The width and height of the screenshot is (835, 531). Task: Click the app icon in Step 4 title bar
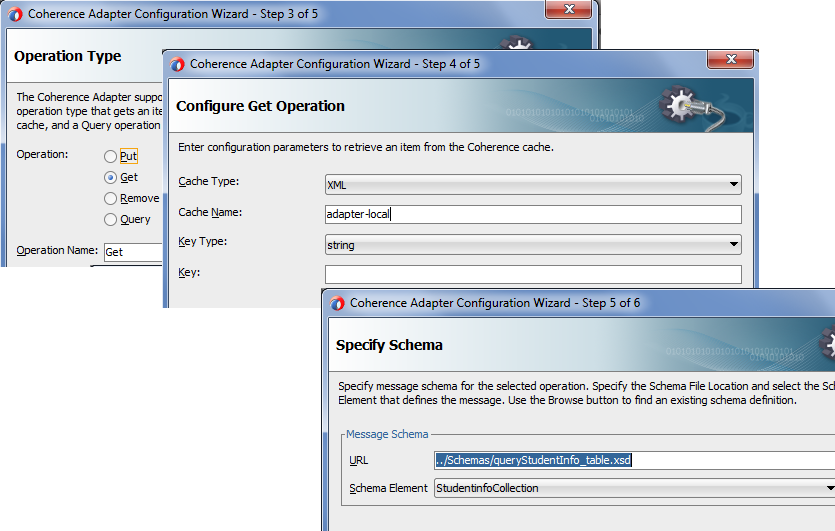(x=177, y=64)
